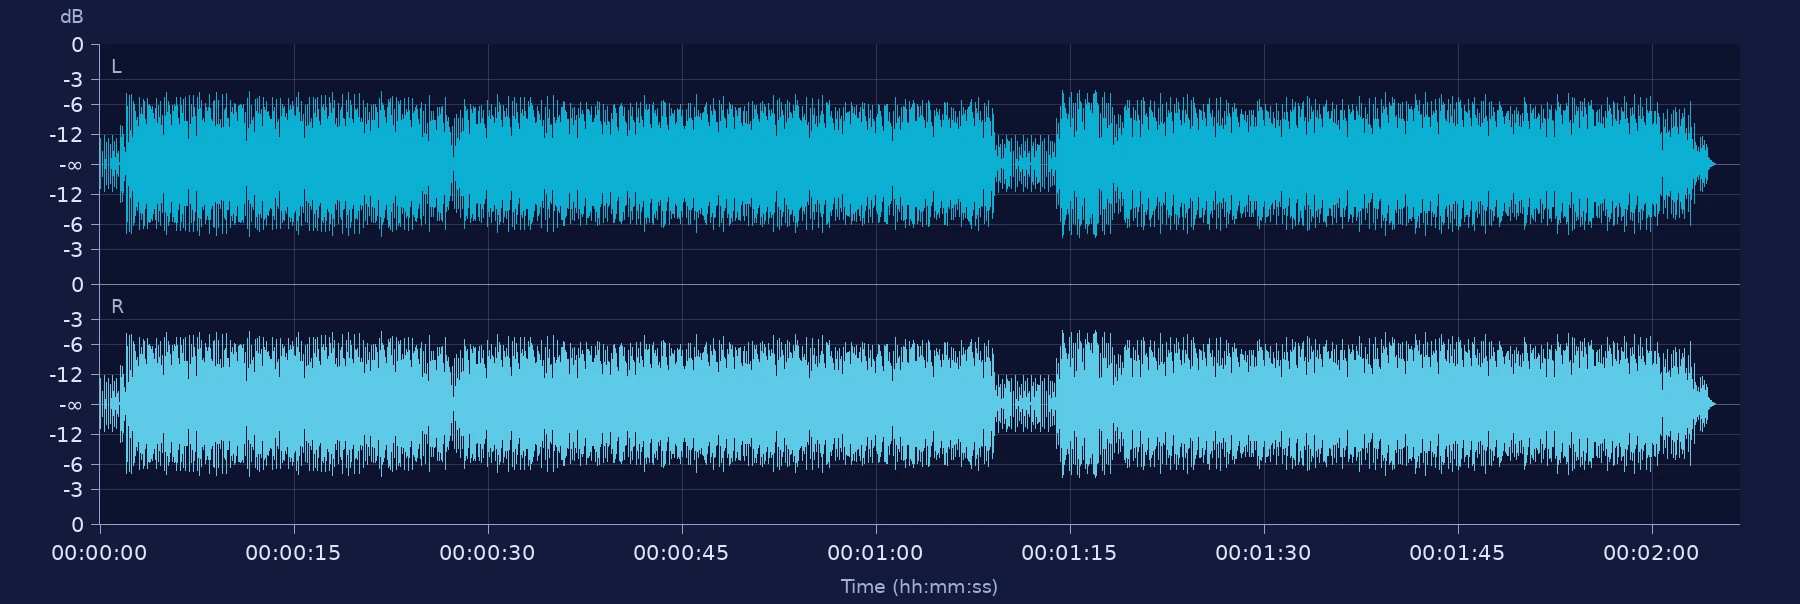Click the 00:01:45 time axis label
Screen dimensions: 1800x604
[x=1457, y=553]
